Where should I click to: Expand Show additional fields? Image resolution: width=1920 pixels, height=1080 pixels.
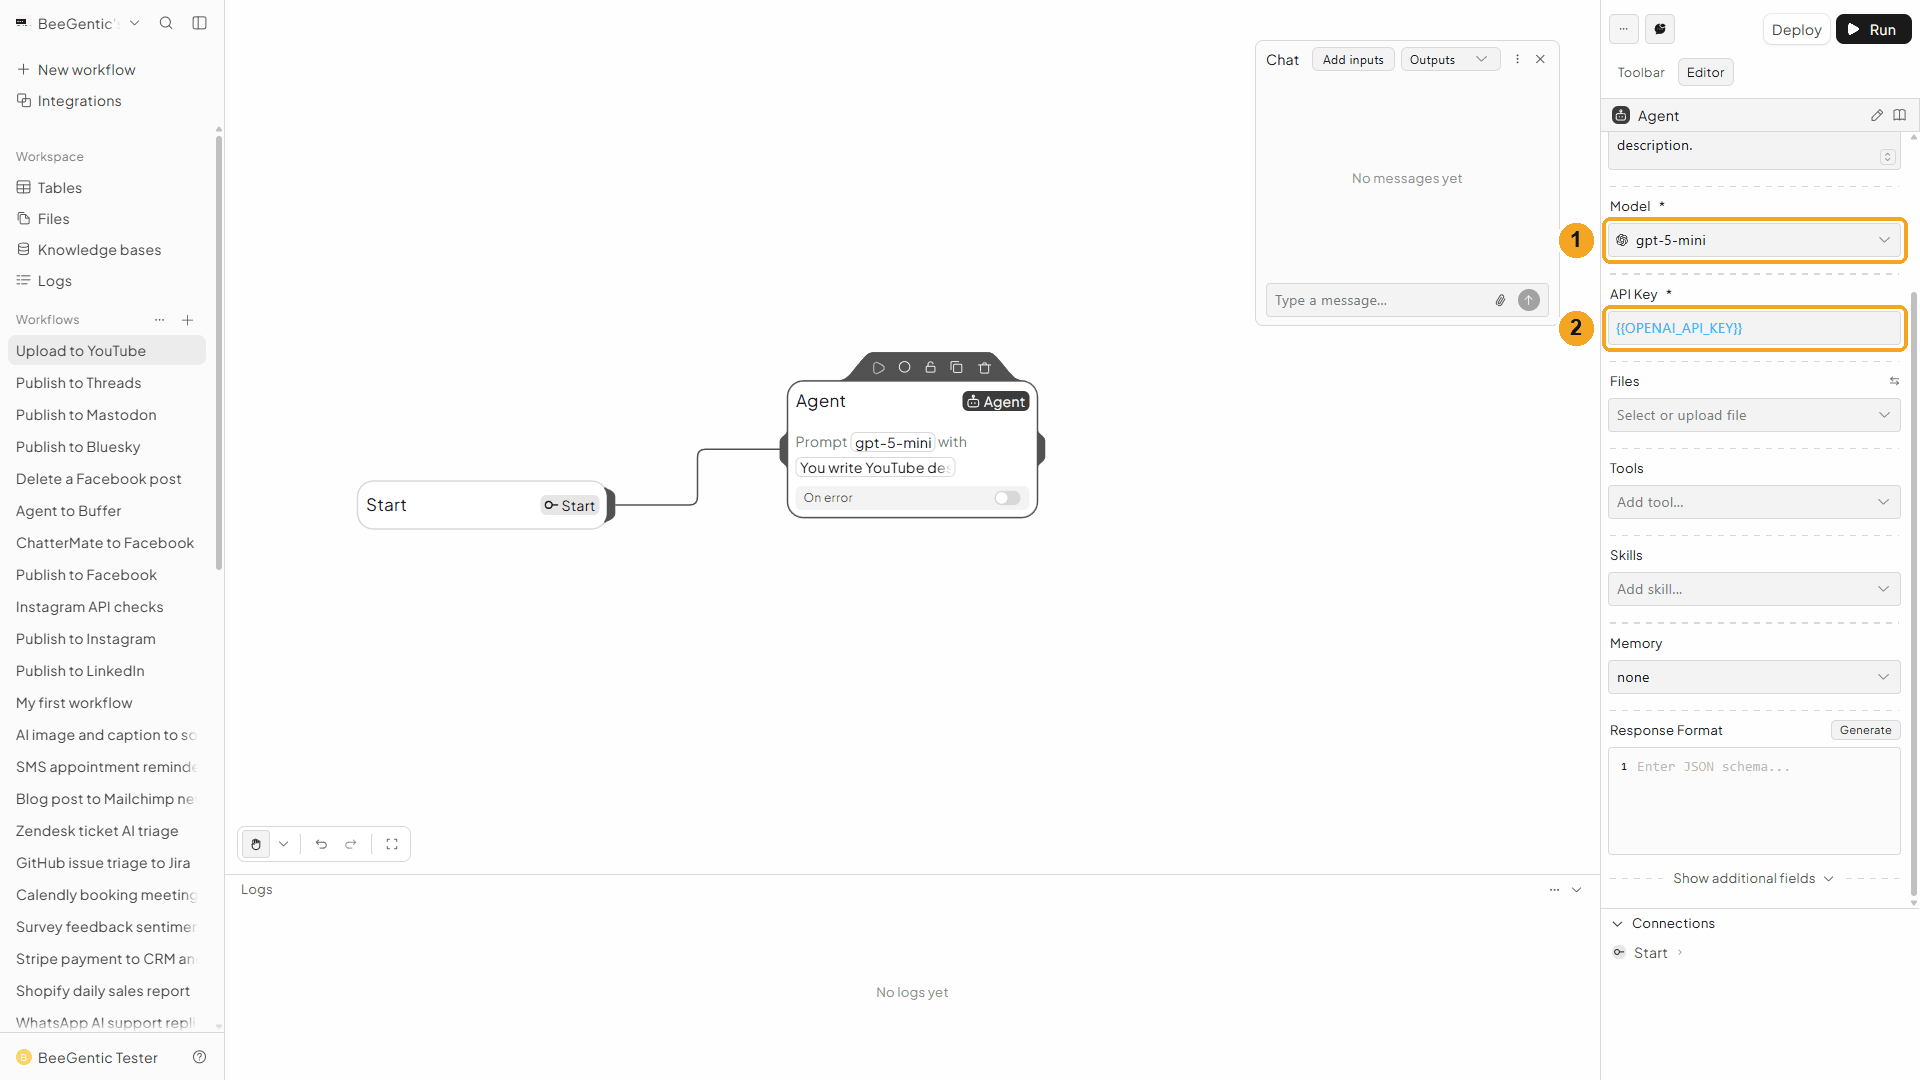[1753, 878]
